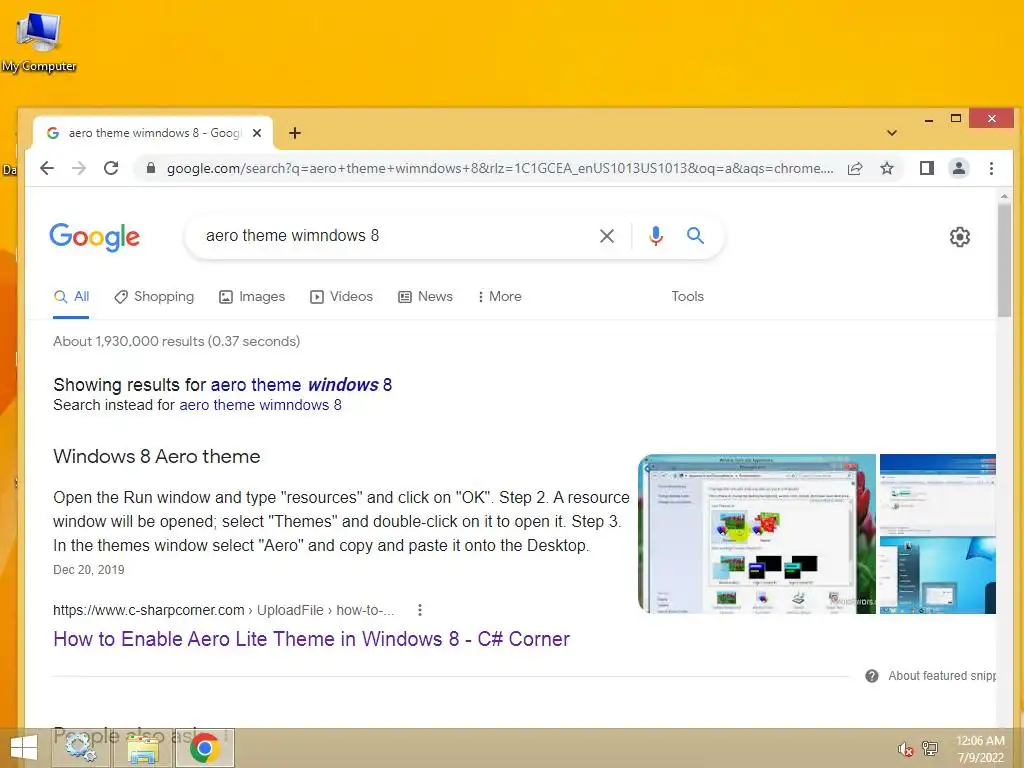This screenshot has width=1024, height=768.
Task: Click the address bar URL
Action: [500, 168]
